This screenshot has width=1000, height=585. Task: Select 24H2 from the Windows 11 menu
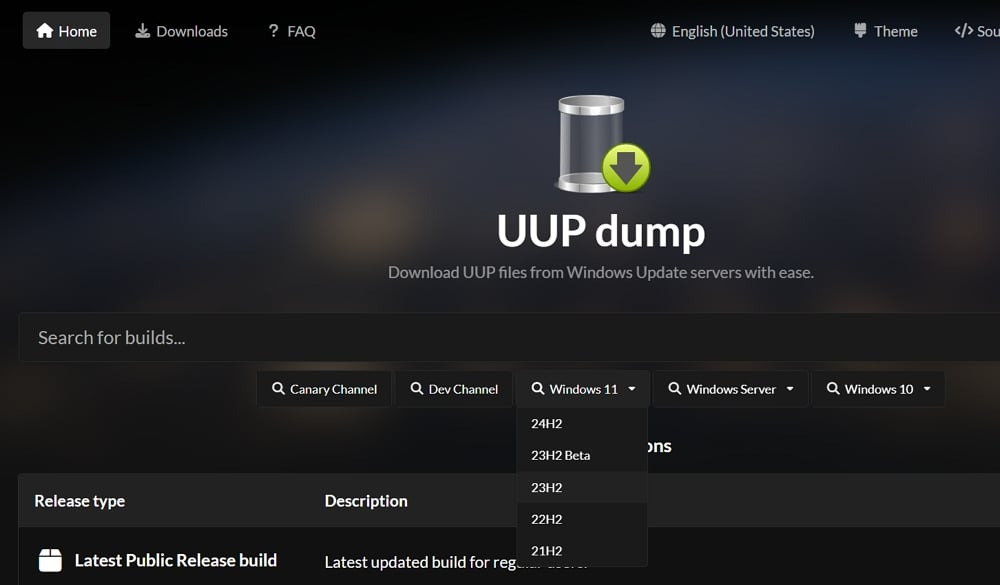(x=582, y=424)
